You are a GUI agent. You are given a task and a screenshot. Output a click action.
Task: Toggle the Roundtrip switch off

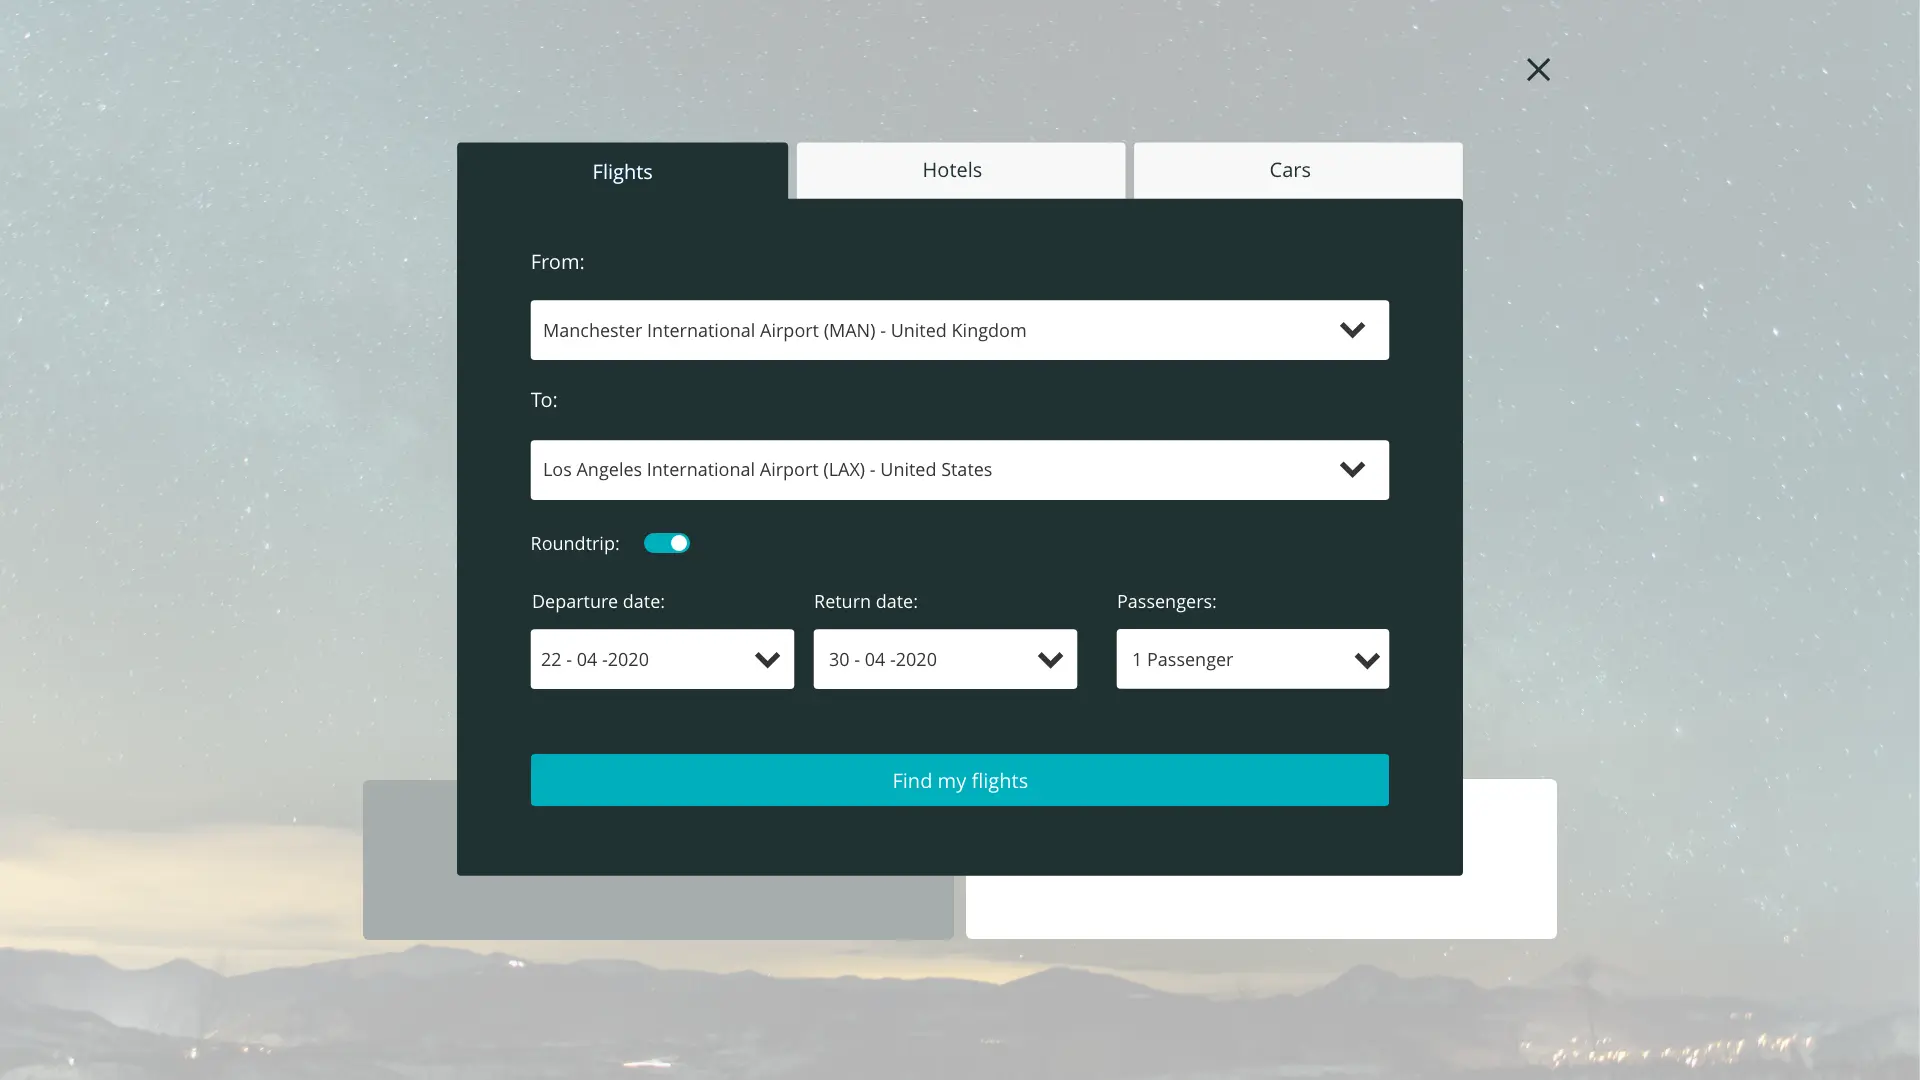point(667,543)
